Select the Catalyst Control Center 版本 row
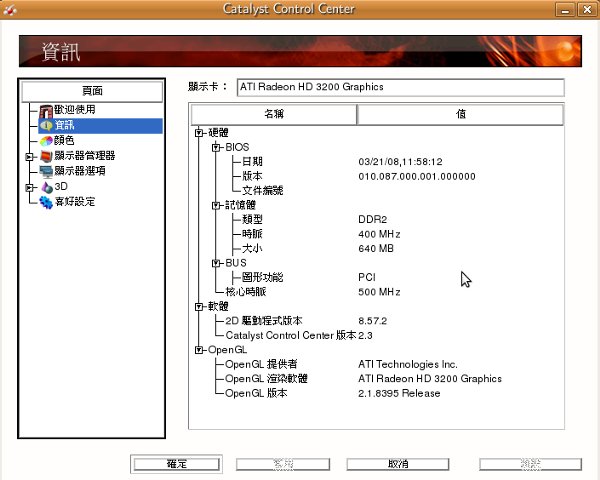The height and width of the screenshot is (480, 600). coord(291,336)
